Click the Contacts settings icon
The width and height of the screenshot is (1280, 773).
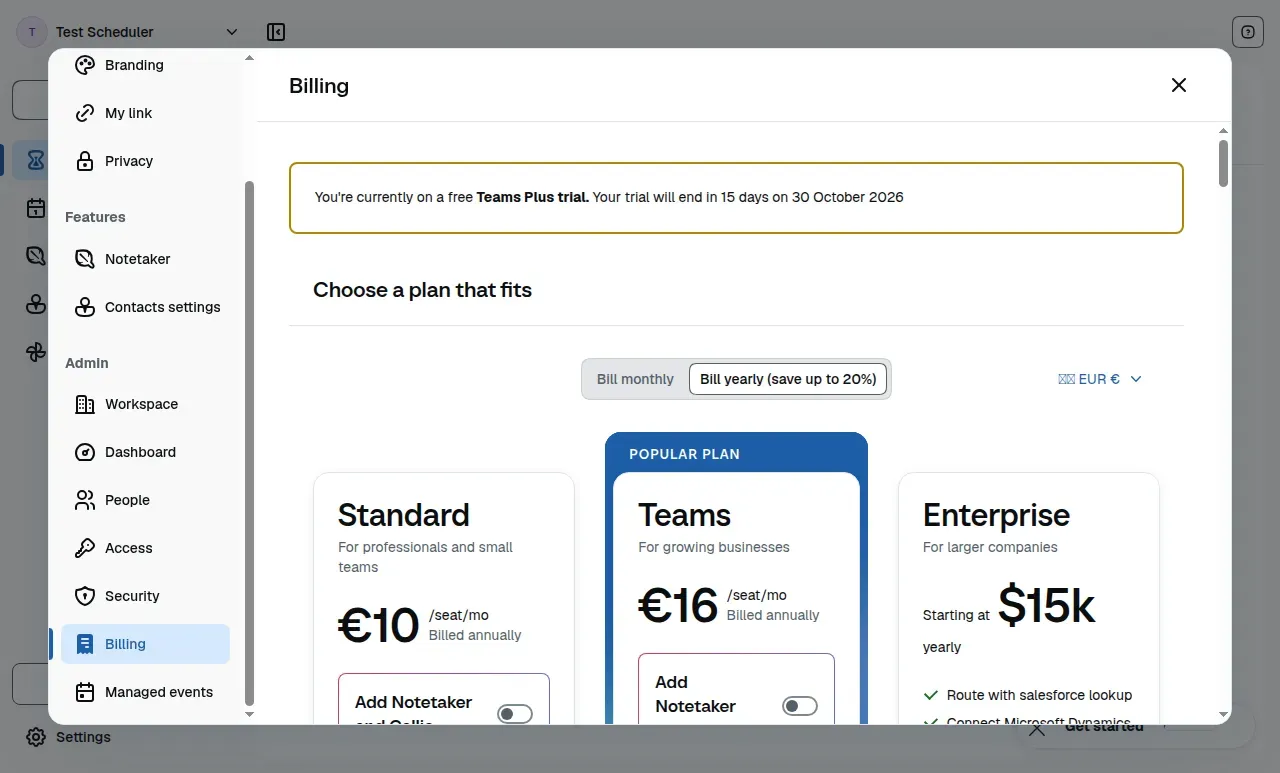tap(85, 307)
